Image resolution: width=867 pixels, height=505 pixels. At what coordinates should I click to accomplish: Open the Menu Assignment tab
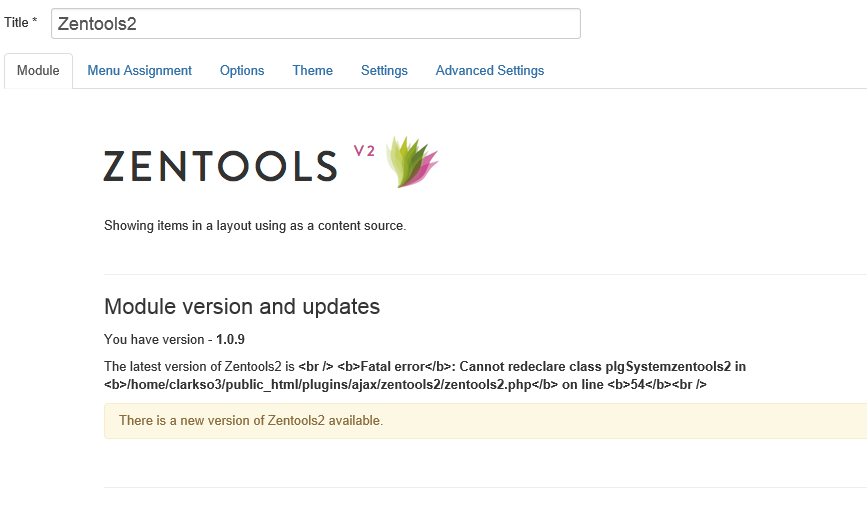tap(139, 71)
